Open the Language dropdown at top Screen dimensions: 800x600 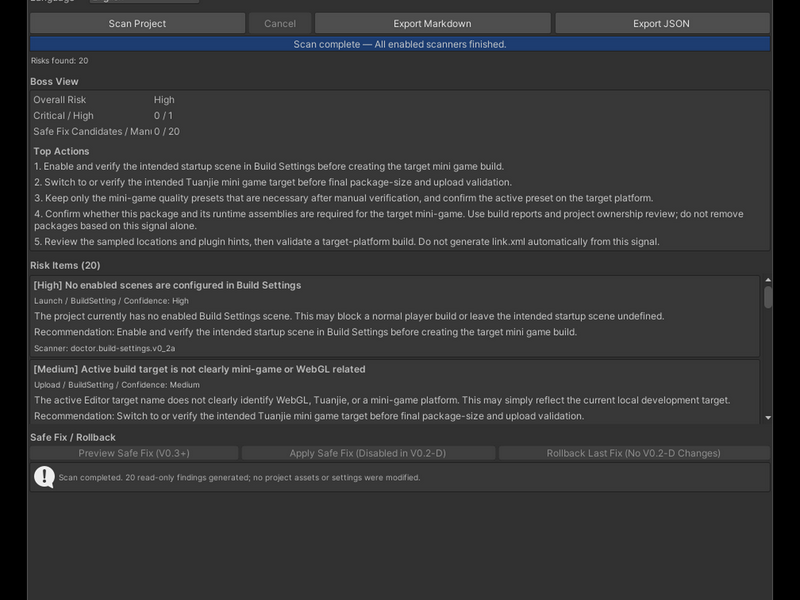tap(144, 2)
